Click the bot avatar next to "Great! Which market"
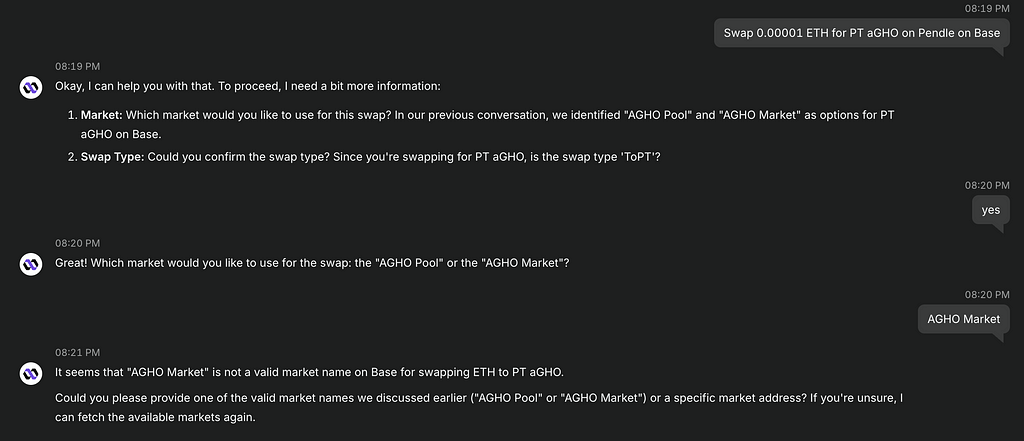The image size is (1024, 441). (31, 264)
